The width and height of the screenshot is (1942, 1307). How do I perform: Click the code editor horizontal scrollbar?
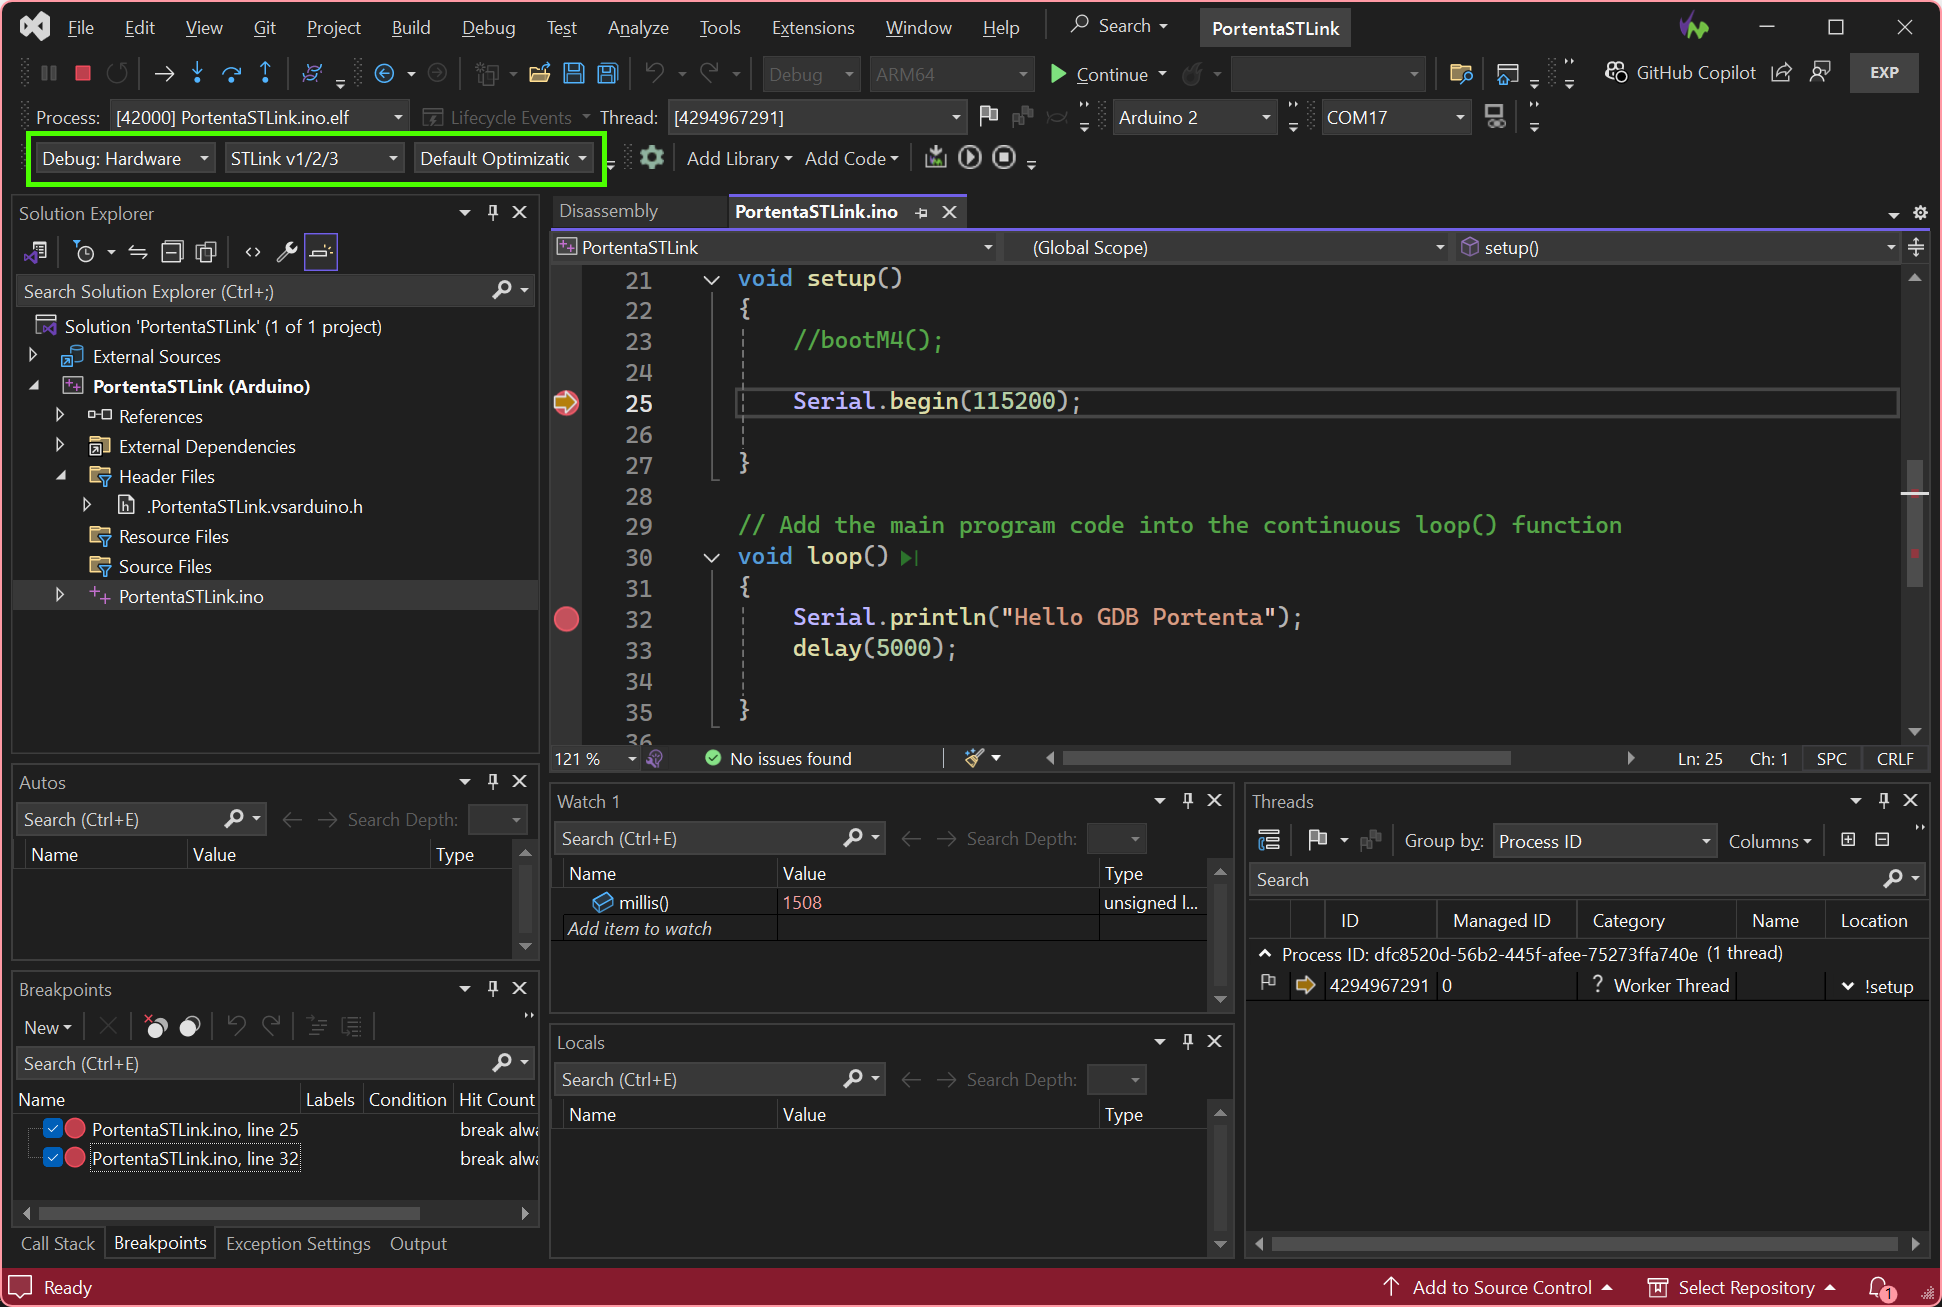click(1286, 758)
